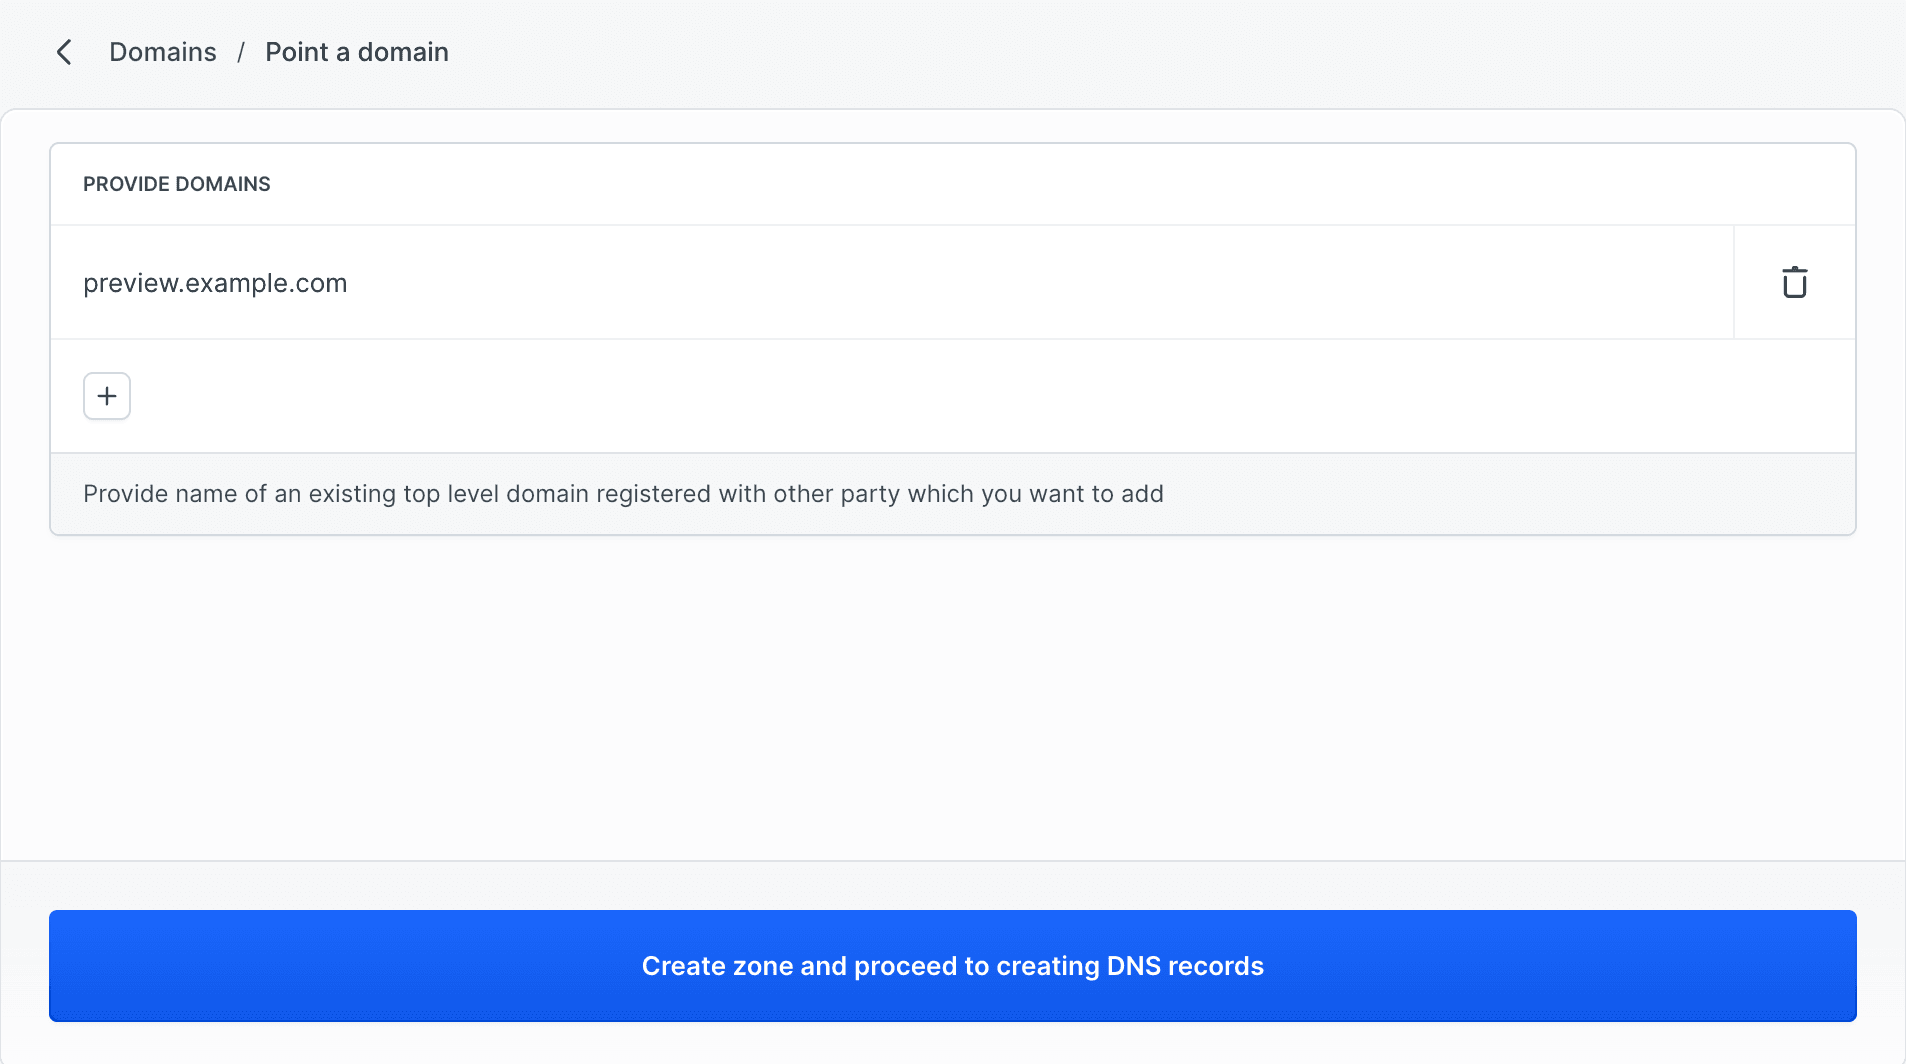Create zone and proceed to DNS records
This screenshot has height=1064, width=1906.
[952, 966]
